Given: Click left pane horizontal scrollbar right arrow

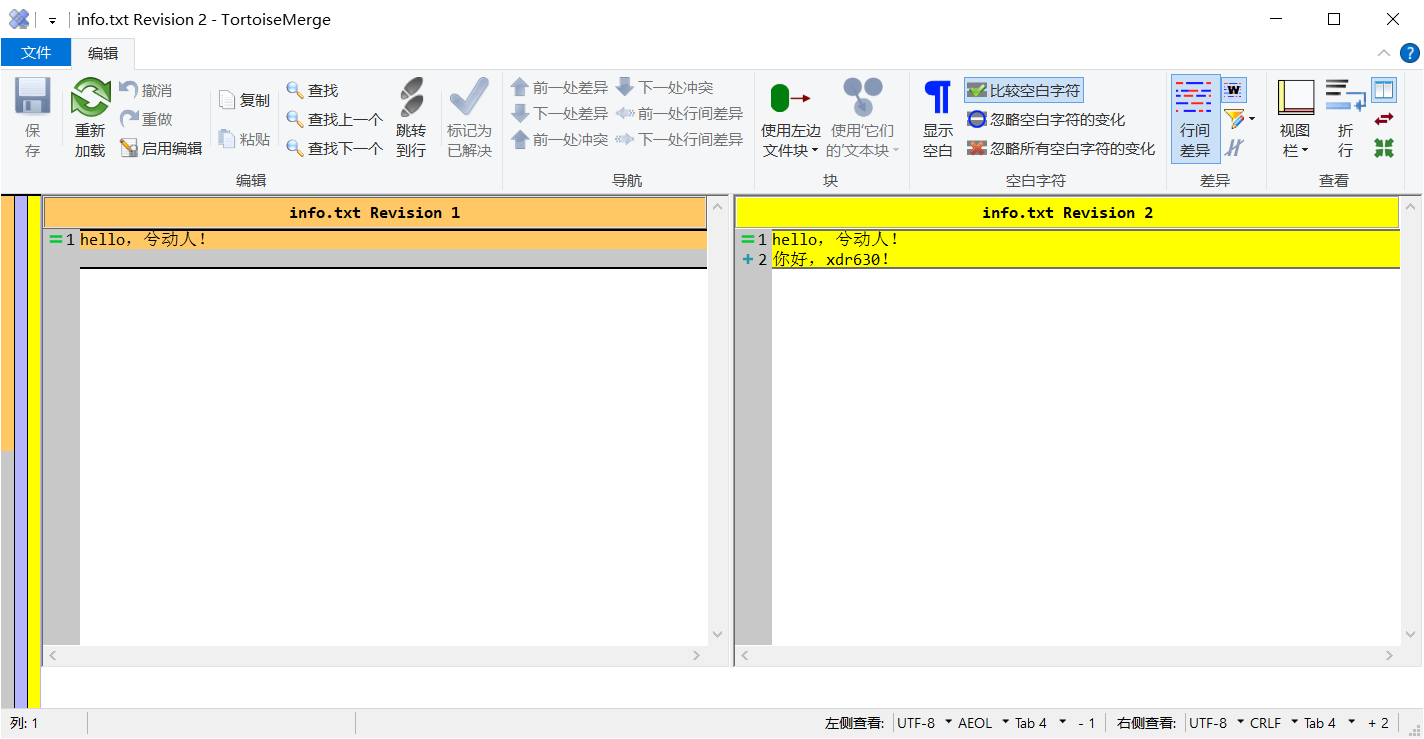Looking at the screenshot, I should (x=697, y=656).
